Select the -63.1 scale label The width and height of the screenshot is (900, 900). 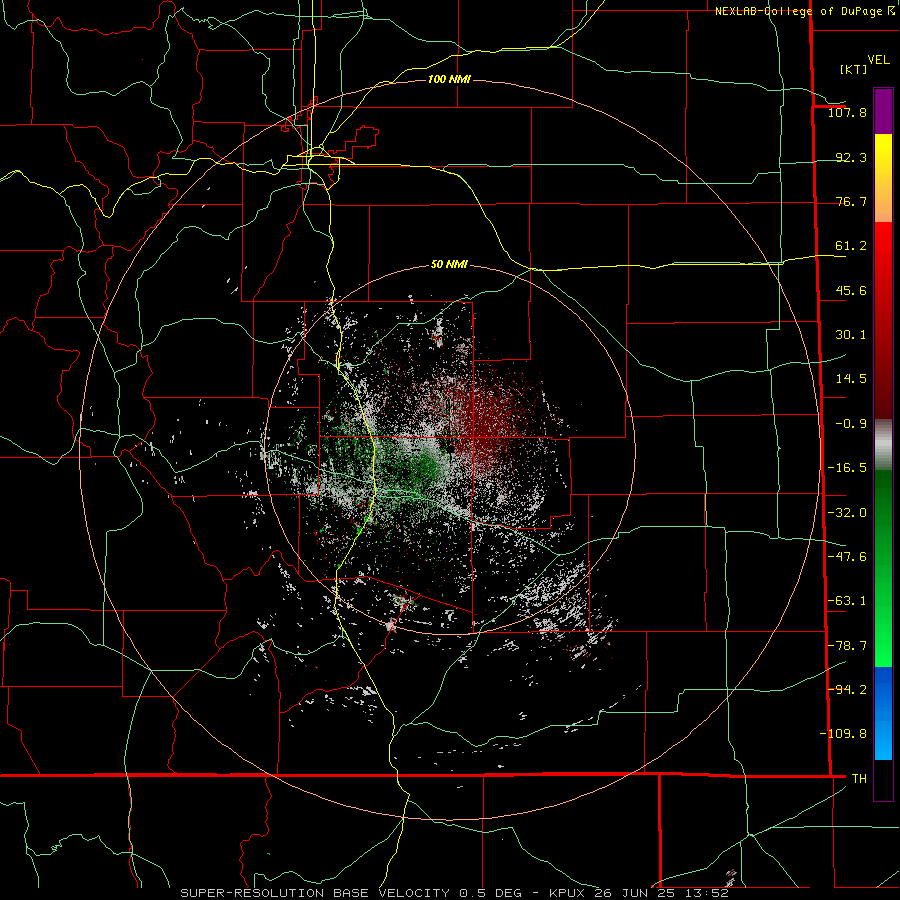point(847,601)
